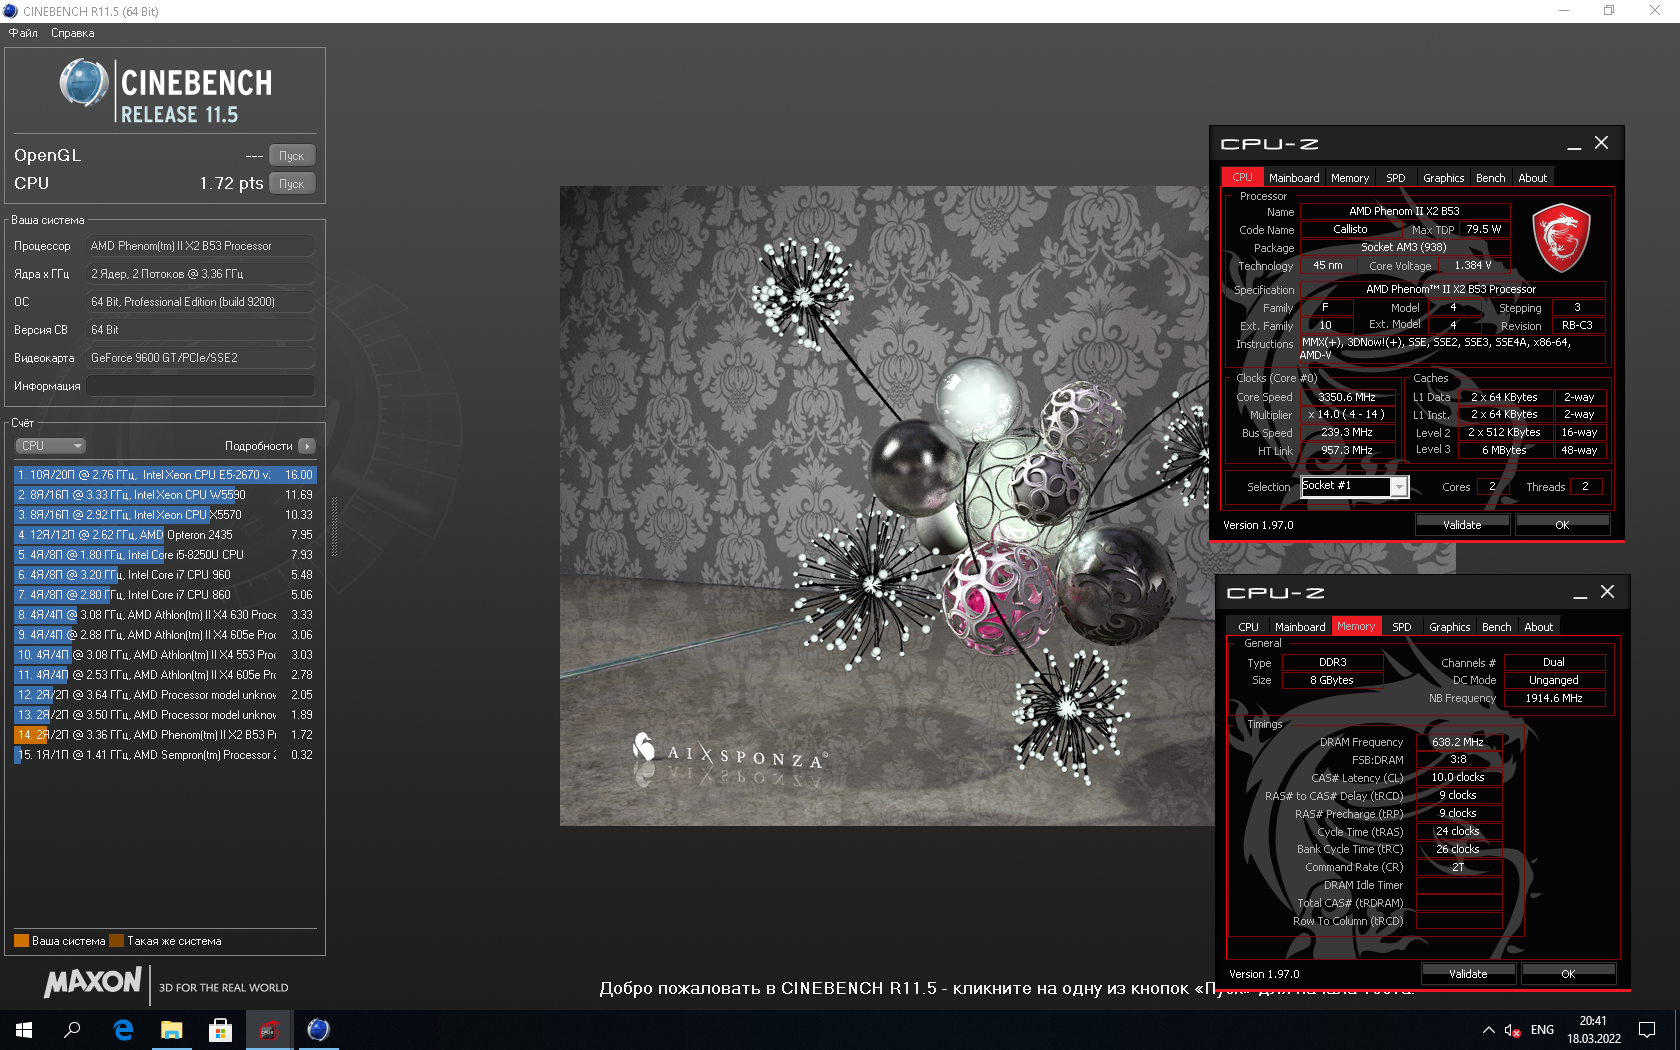Open Mainboard tab in lower CPU-Z window
The height and width of the screenshot is (1050, 1680).
click(x=1300, y=627)
